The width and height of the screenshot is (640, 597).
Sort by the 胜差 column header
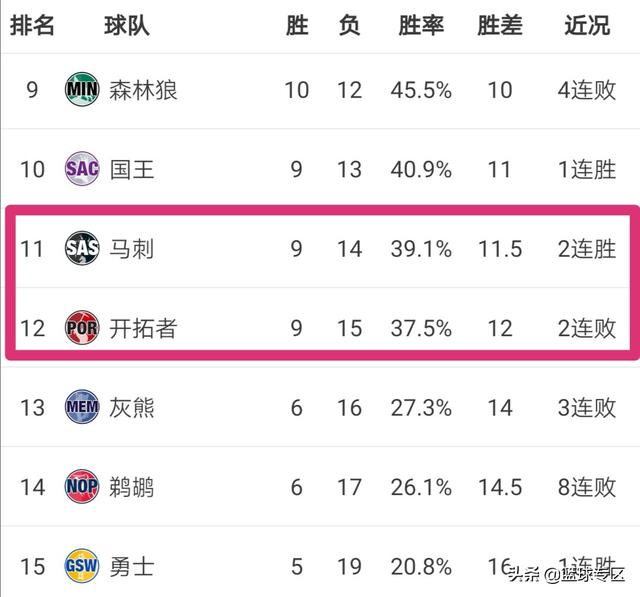[x=500, y=25]
